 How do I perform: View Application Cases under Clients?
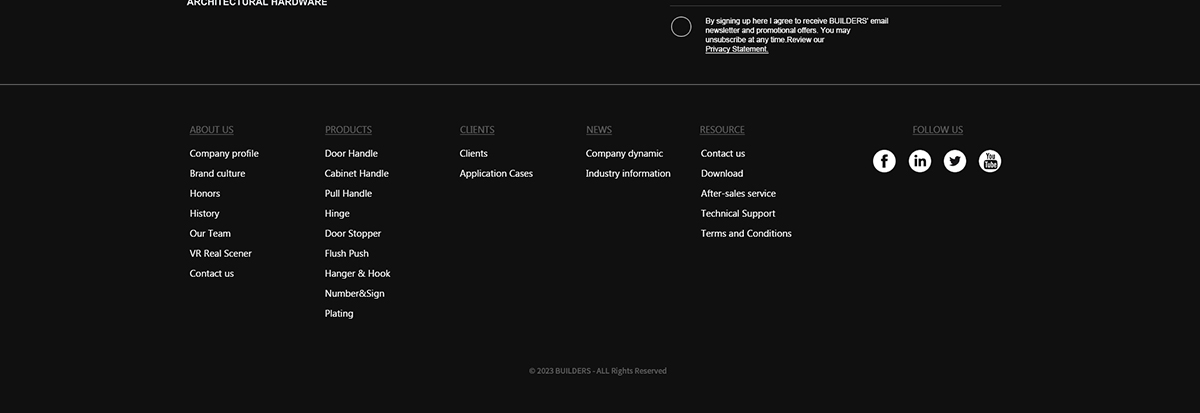(x=496, y=174)
